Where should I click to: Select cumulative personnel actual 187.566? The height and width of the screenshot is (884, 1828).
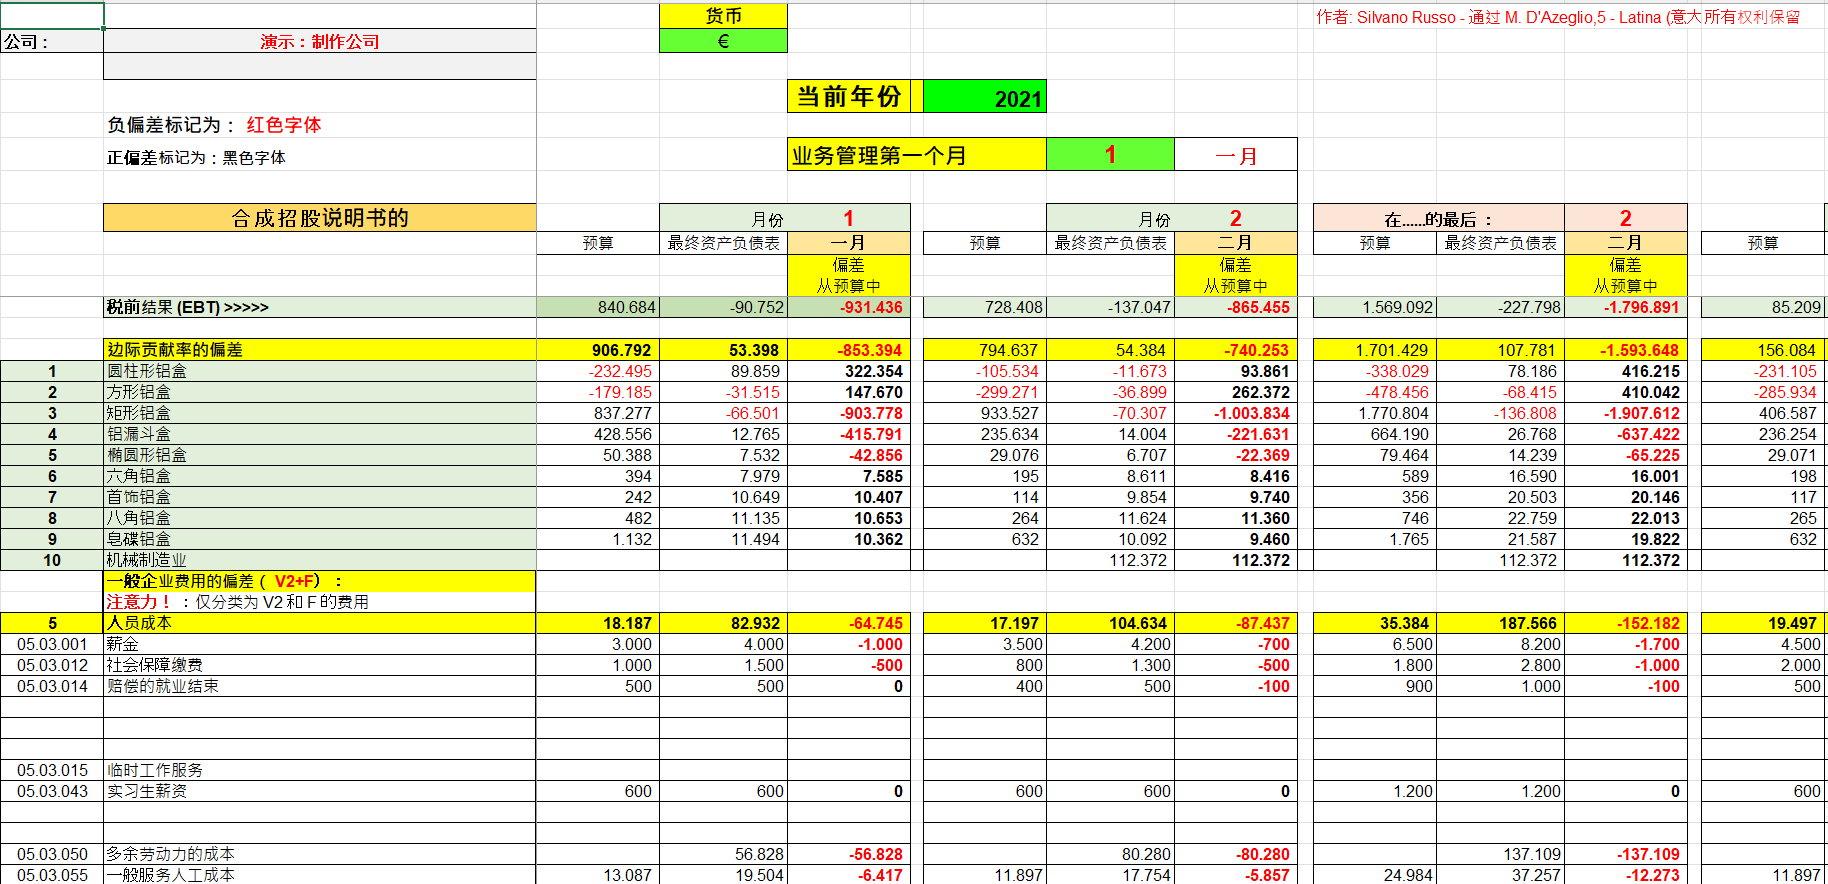(x=1500, y=622)
